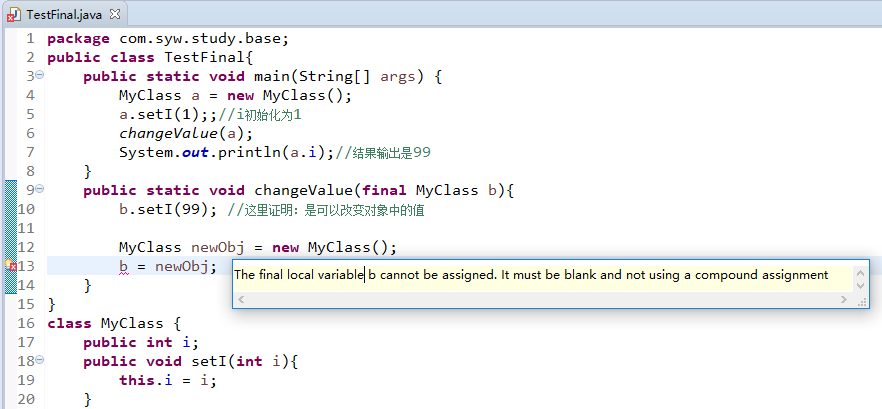882x409 pixels.
Task: Click 'this.i = i;' on line 19
Action: point(168,380)
